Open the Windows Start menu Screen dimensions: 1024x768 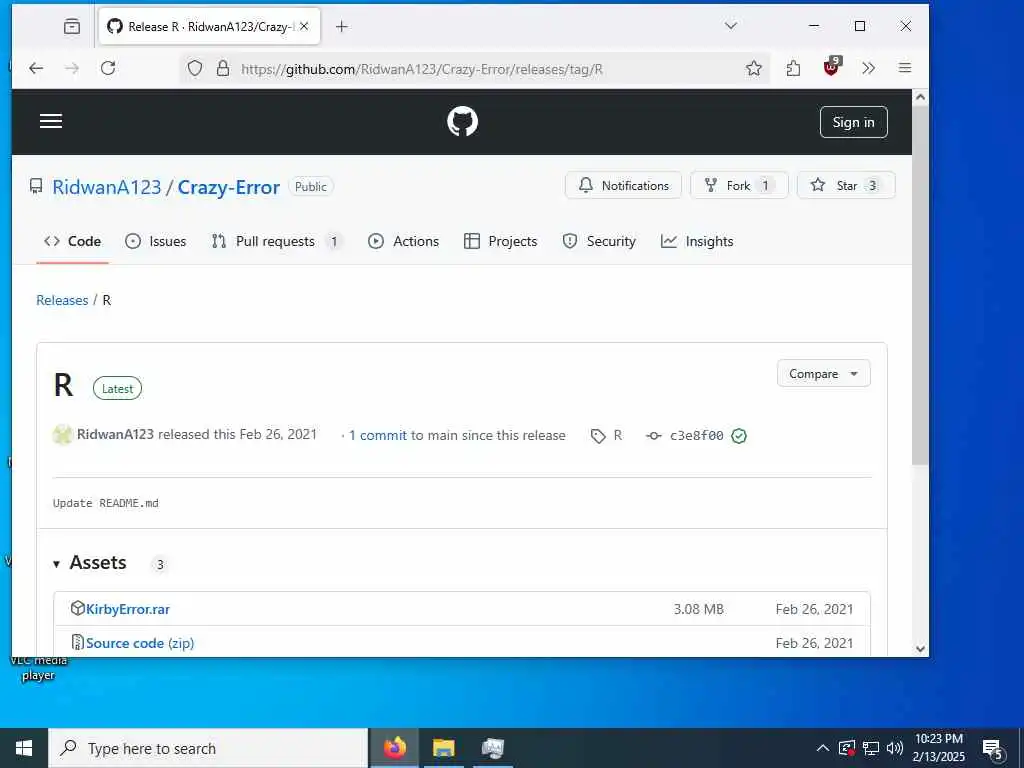pyautogui.click(x=24, y=748)
